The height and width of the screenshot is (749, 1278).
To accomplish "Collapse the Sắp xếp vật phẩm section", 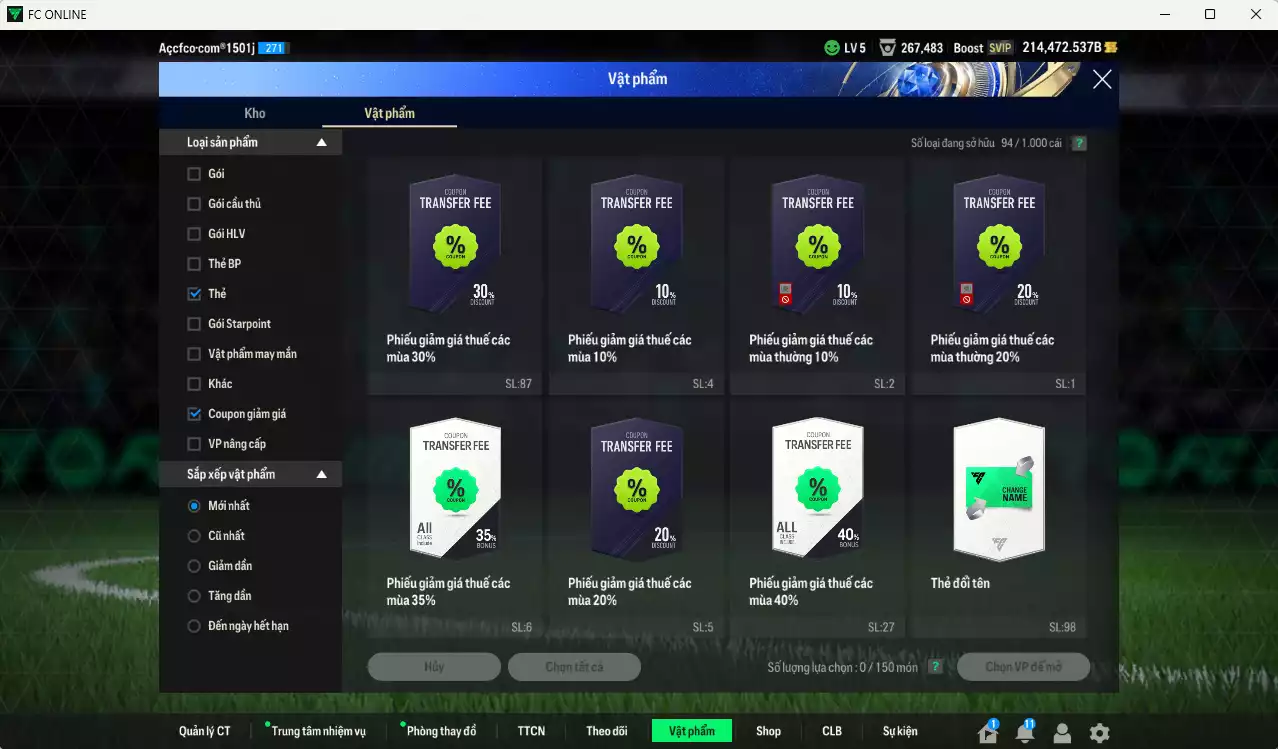I will 321,474.
